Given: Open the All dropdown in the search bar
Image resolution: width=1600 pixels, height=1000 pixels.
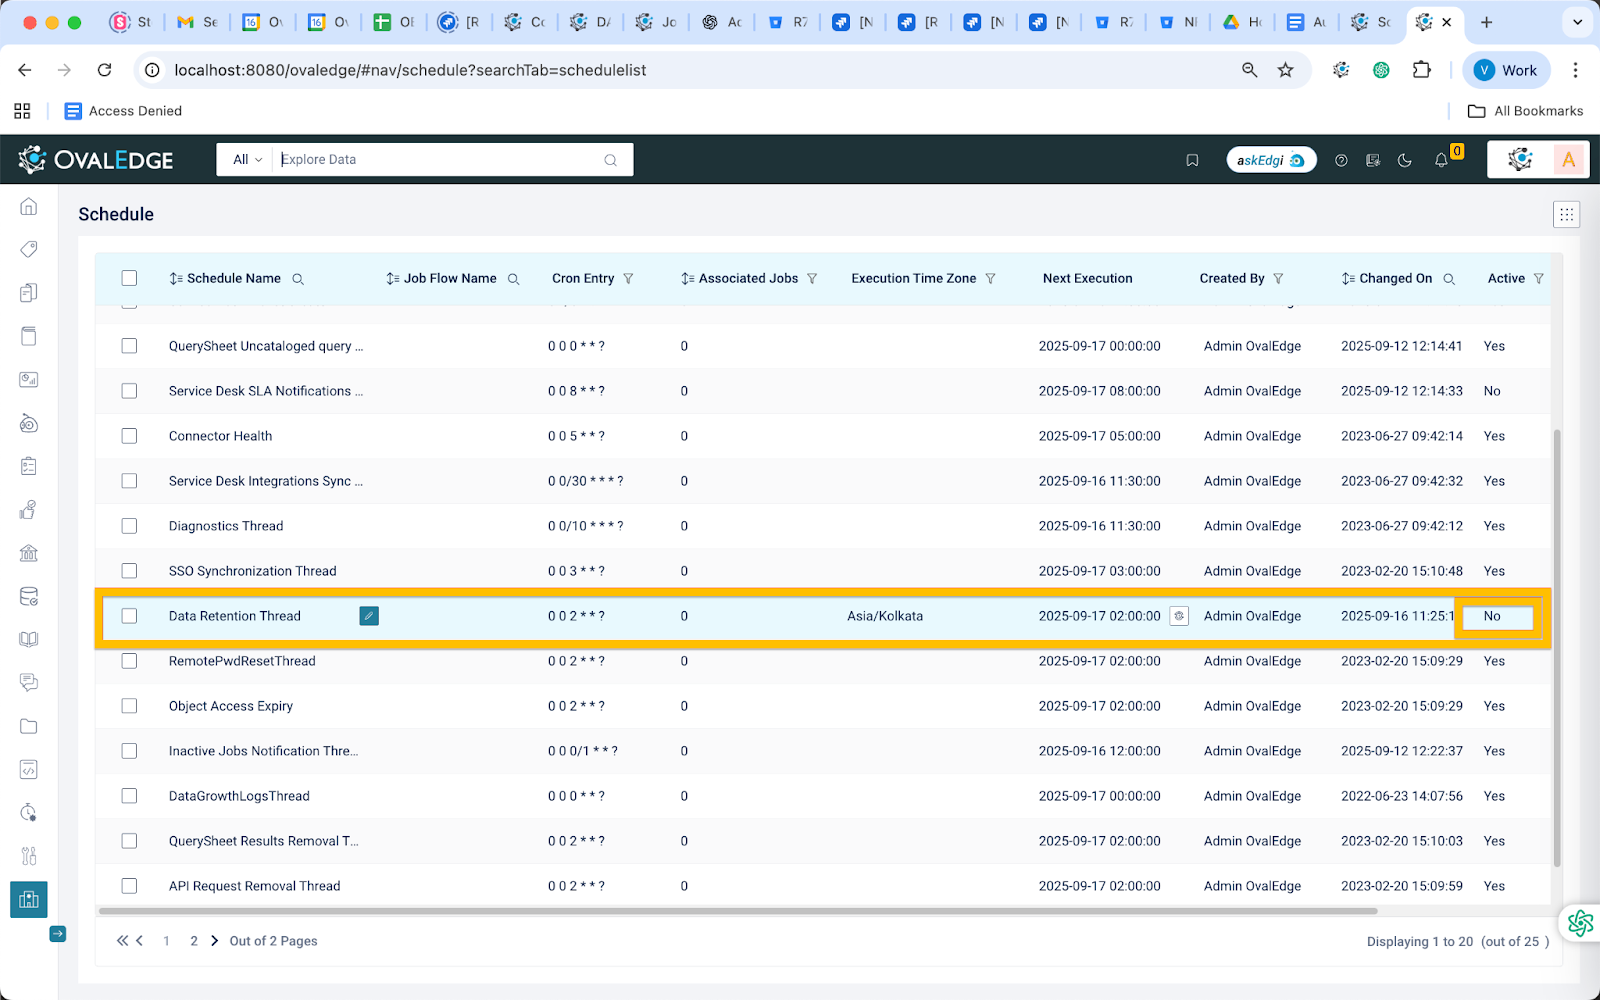Looking at the screenshot, I should click(247, 160).
